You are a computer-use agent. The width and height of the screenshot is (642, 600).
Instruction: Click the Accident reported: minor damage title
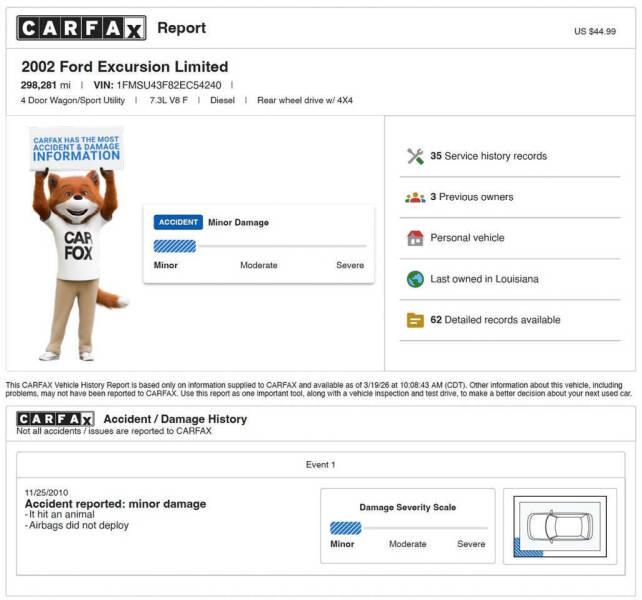tap(115, 504)
